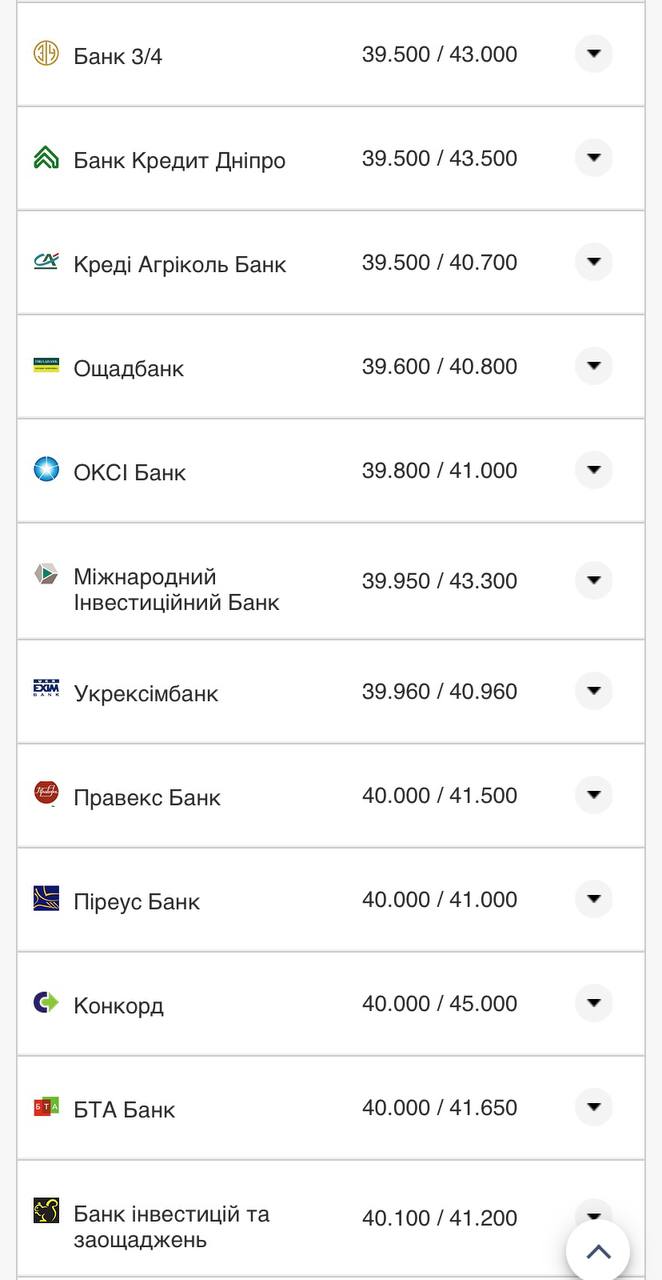Image resolution: width=662 pixels, height=1280 pixels.
Task: Expand the Банк 3/4 rate details
Action: (594, 54)
